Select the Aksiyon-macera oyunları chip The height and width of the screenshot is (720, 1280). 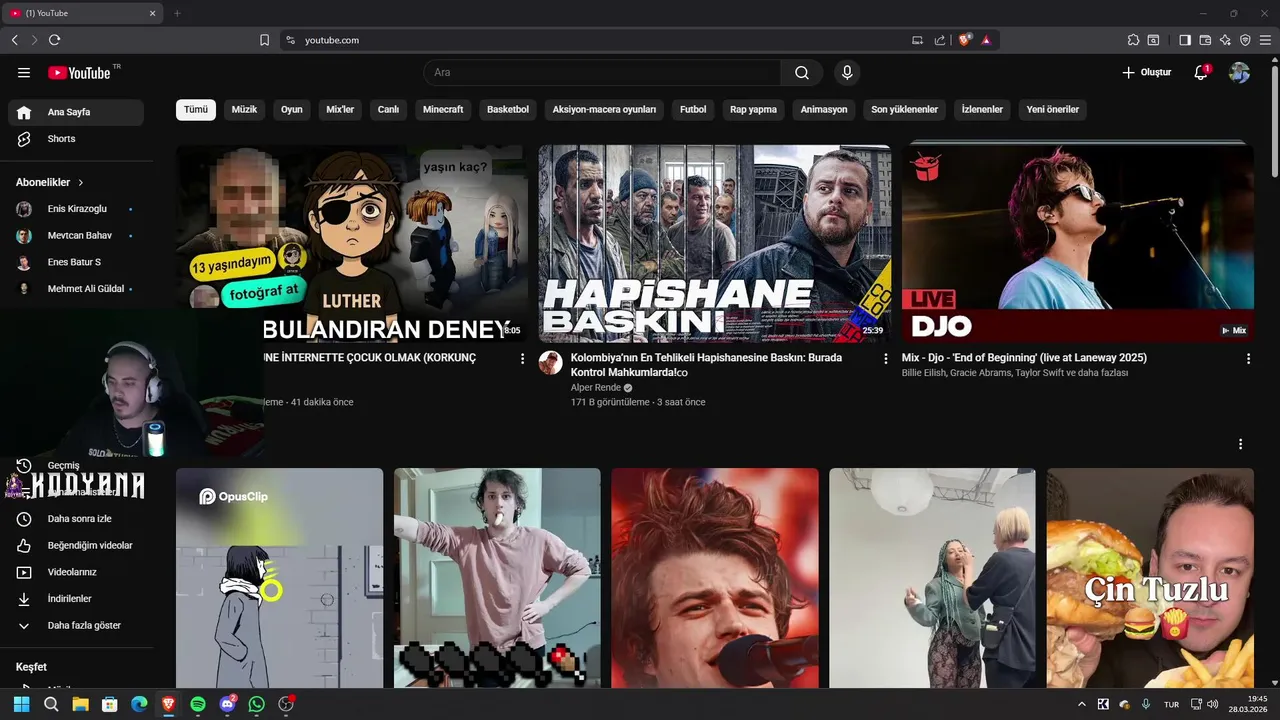[x=605, y=110]
